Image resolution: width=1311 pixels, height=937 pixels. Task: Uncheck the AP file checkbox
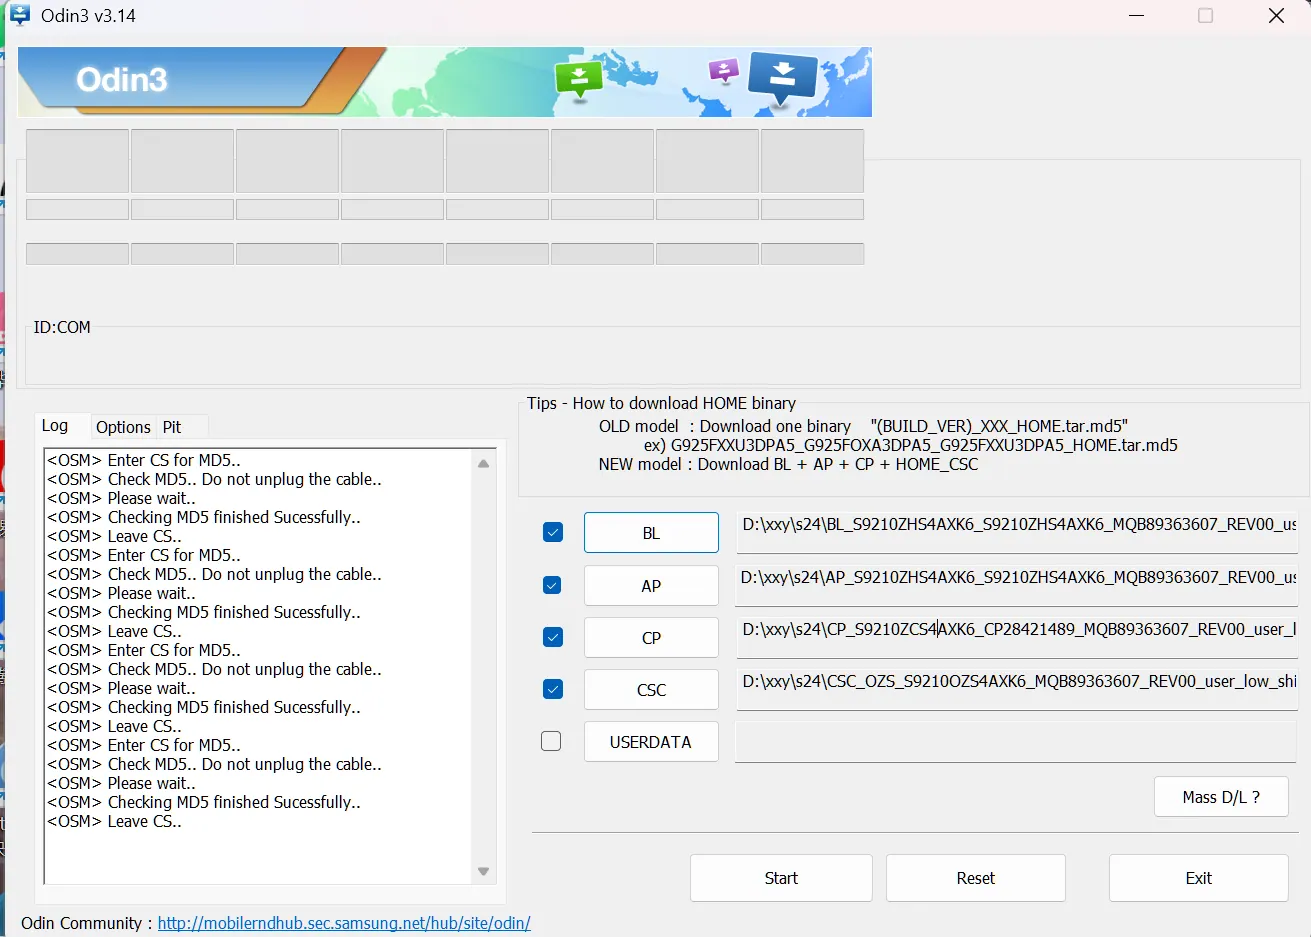tap(552, 585)
